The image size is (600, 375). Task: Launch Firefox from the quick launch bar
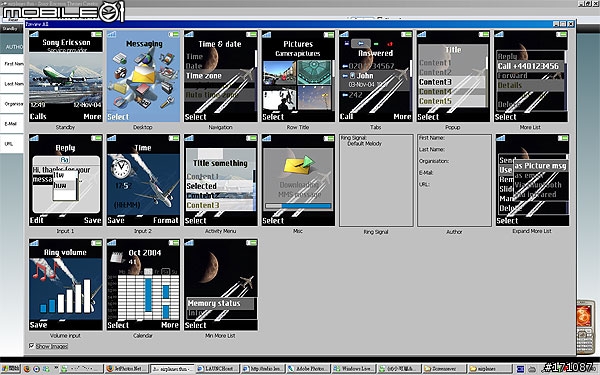(x=27, y=369)
